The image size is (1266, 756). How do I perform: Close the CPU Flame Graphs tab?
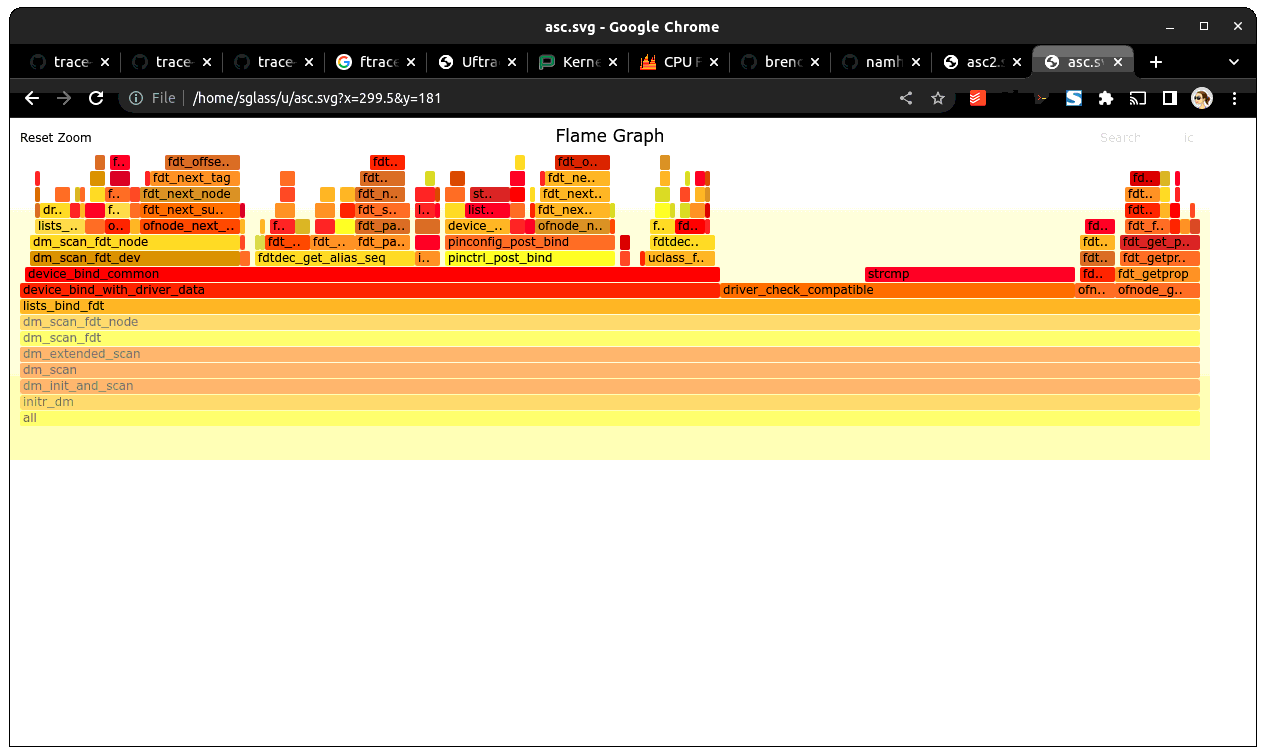715,62
